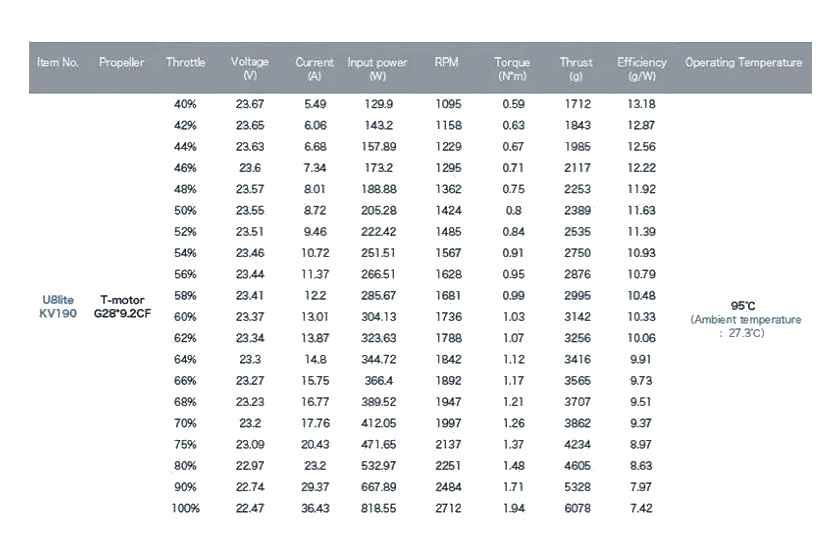This screenshot has height=560, width=840.
Task: Select the 36.43 current value
Action: tap(314, 508)
